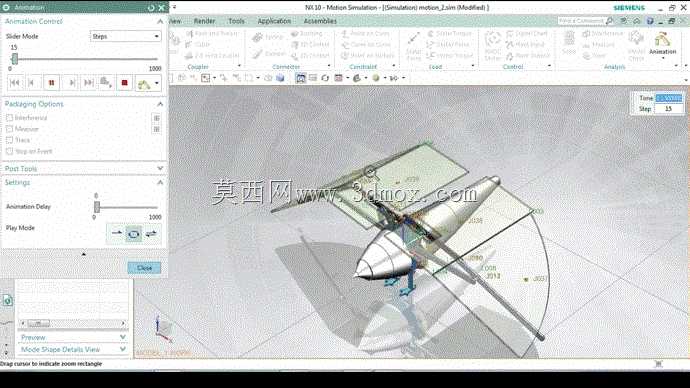The height and width of the screenshot is (388, 690).
Task: Expand the Load group dropdown arrow
Action: point(473,66)
